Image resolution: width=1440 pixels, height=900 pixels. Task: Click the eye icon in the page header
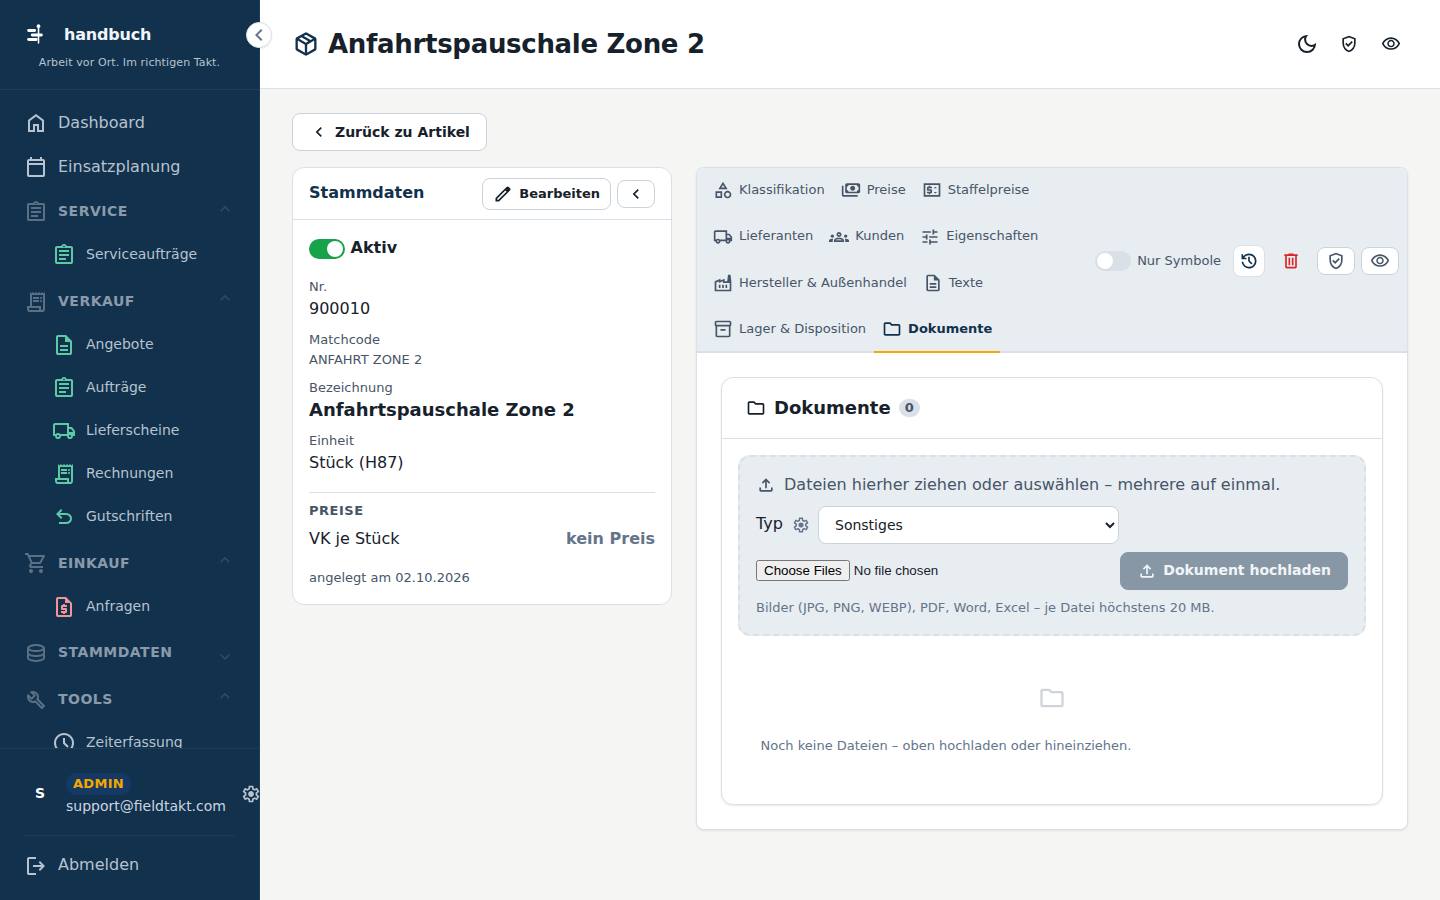pos(1391,44)
